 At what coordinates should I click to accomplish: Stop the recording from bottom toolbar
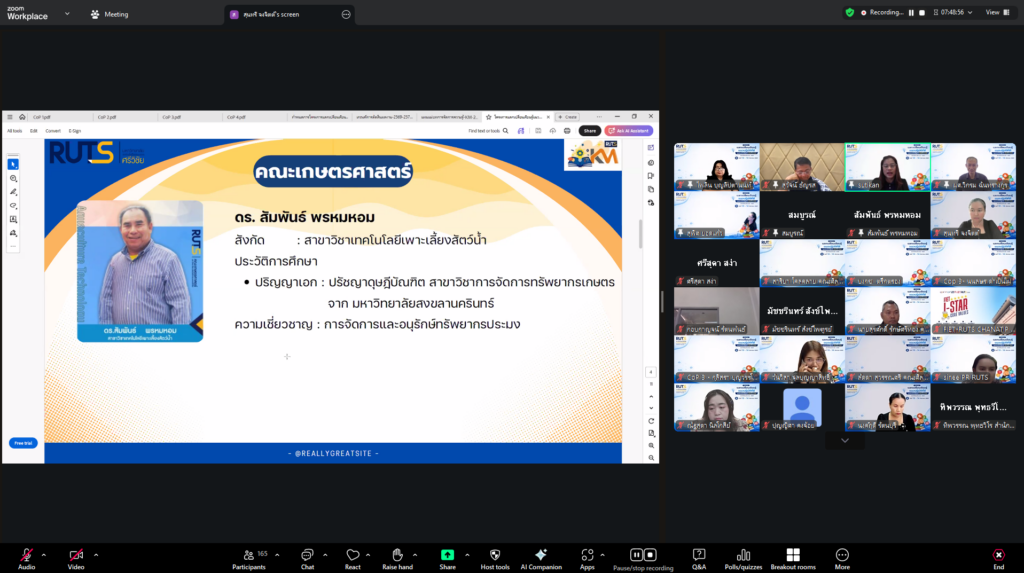click(650, 555)
